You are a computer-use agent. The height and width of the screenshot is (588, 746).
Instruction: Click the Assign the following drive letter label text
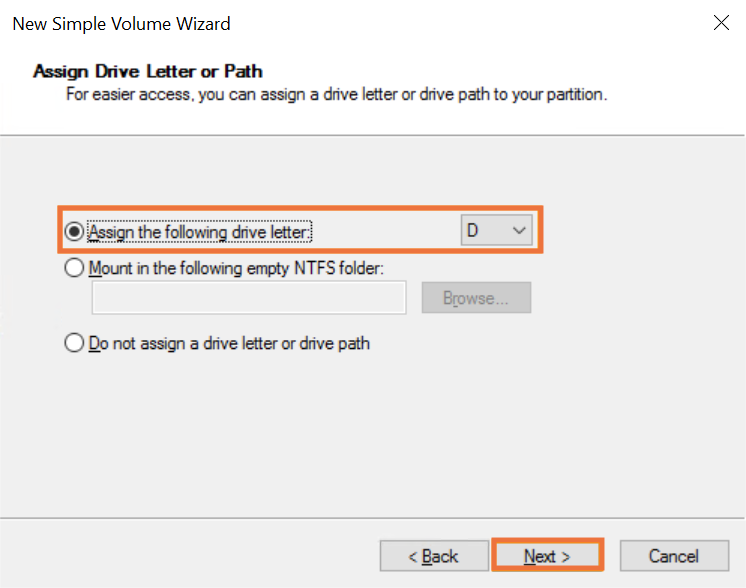199,232
